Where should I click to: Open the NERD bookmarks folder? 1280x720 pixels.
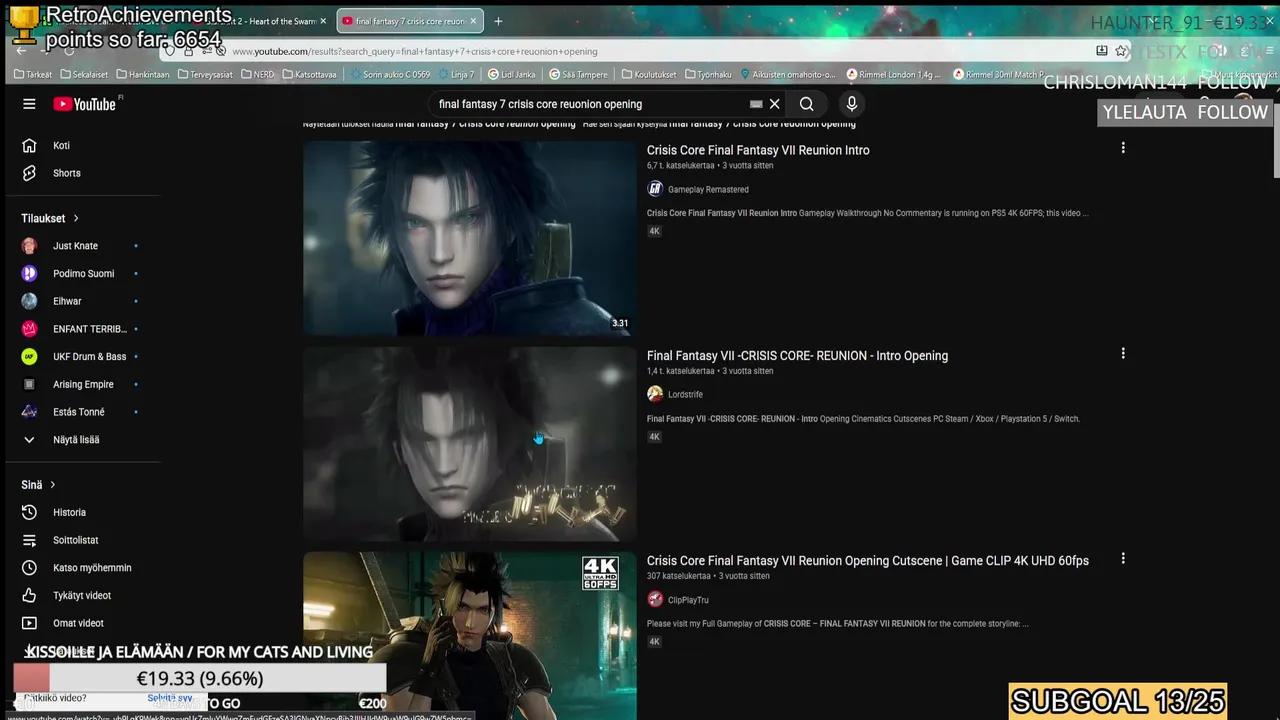[x=258, y=74]
